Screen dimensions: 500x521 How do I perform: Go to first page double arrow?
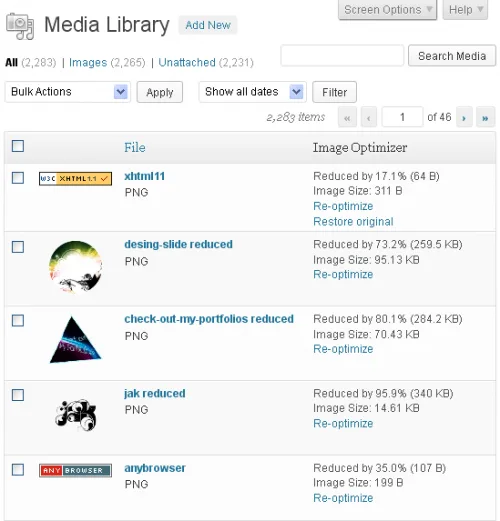(347, 117)
